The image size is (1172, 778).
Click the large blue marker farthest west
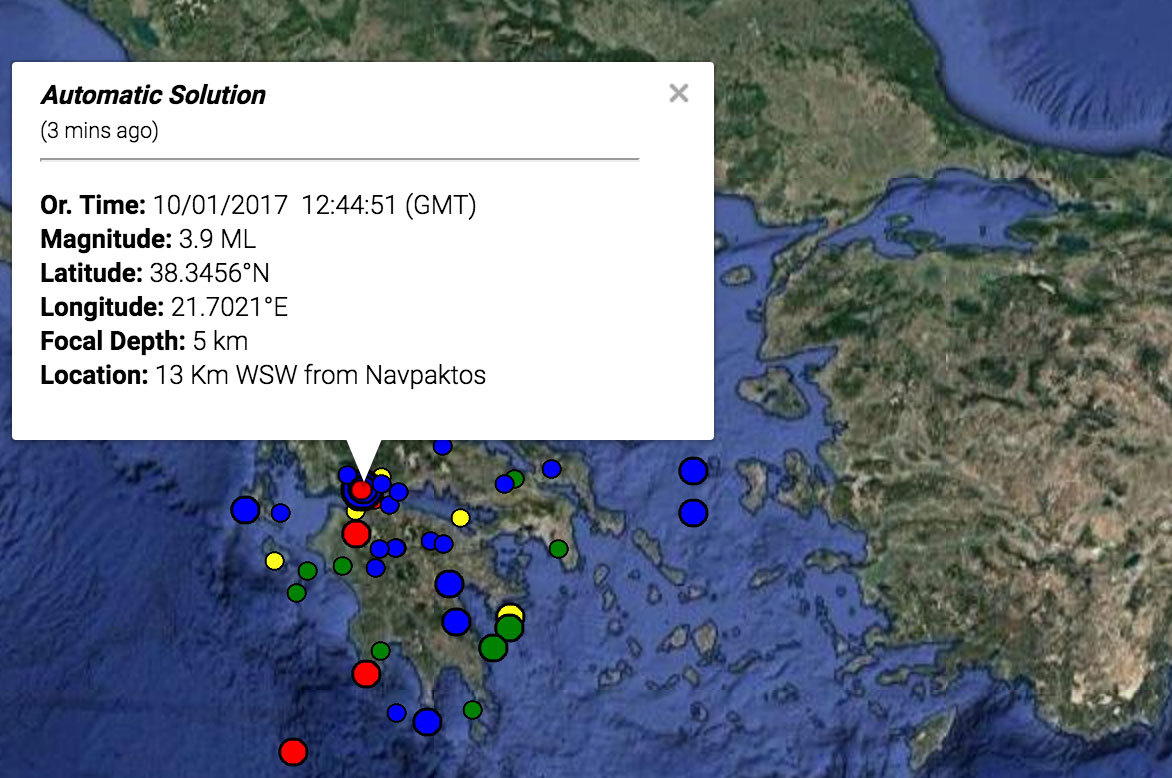(245, 510)
